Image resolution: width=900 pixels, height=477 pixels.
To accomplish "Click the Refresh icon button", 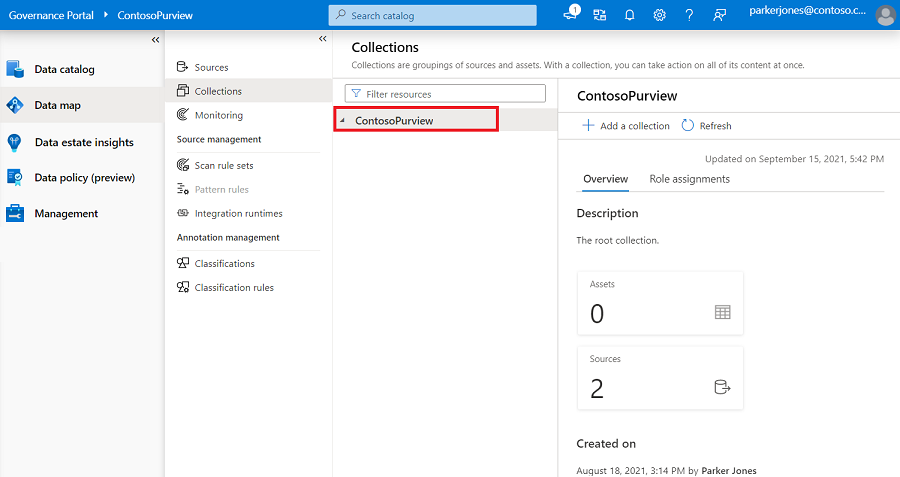I will [x=688, y=126].
